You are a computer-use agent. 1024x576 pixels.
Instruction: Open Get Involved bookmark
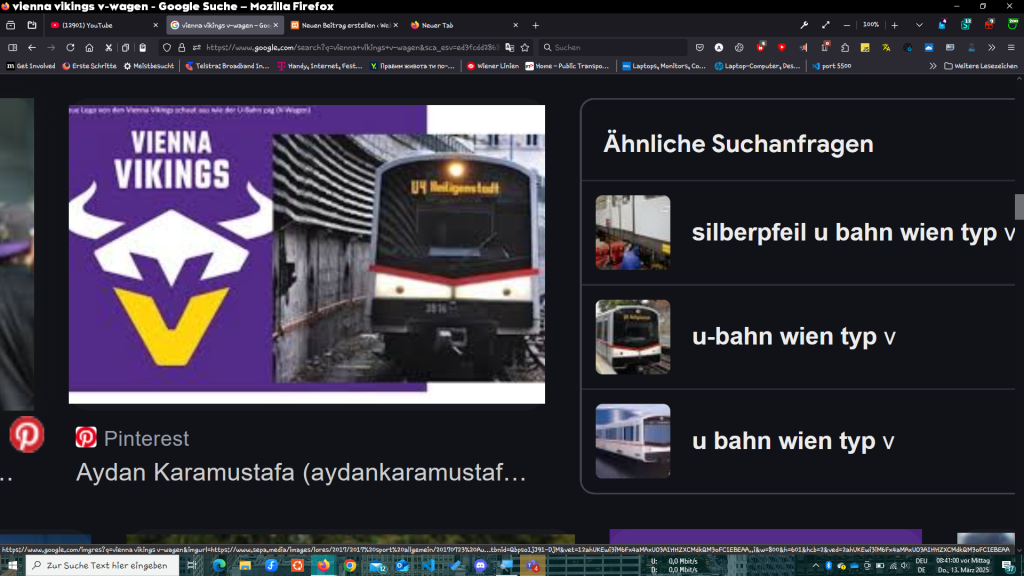[x=31, y=66]
